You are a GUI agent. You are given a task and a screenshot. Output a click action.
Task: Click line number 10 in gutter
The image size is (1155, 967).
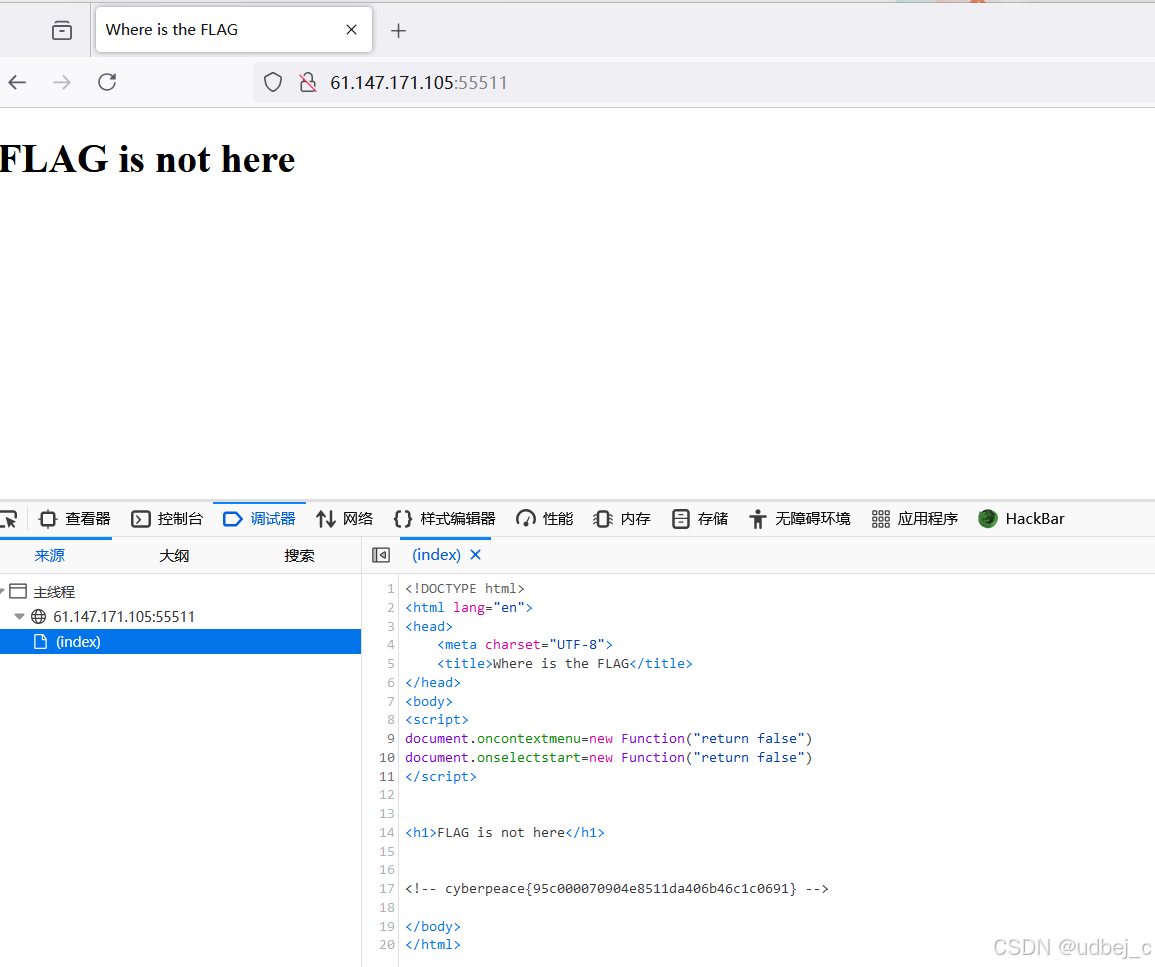387,758
